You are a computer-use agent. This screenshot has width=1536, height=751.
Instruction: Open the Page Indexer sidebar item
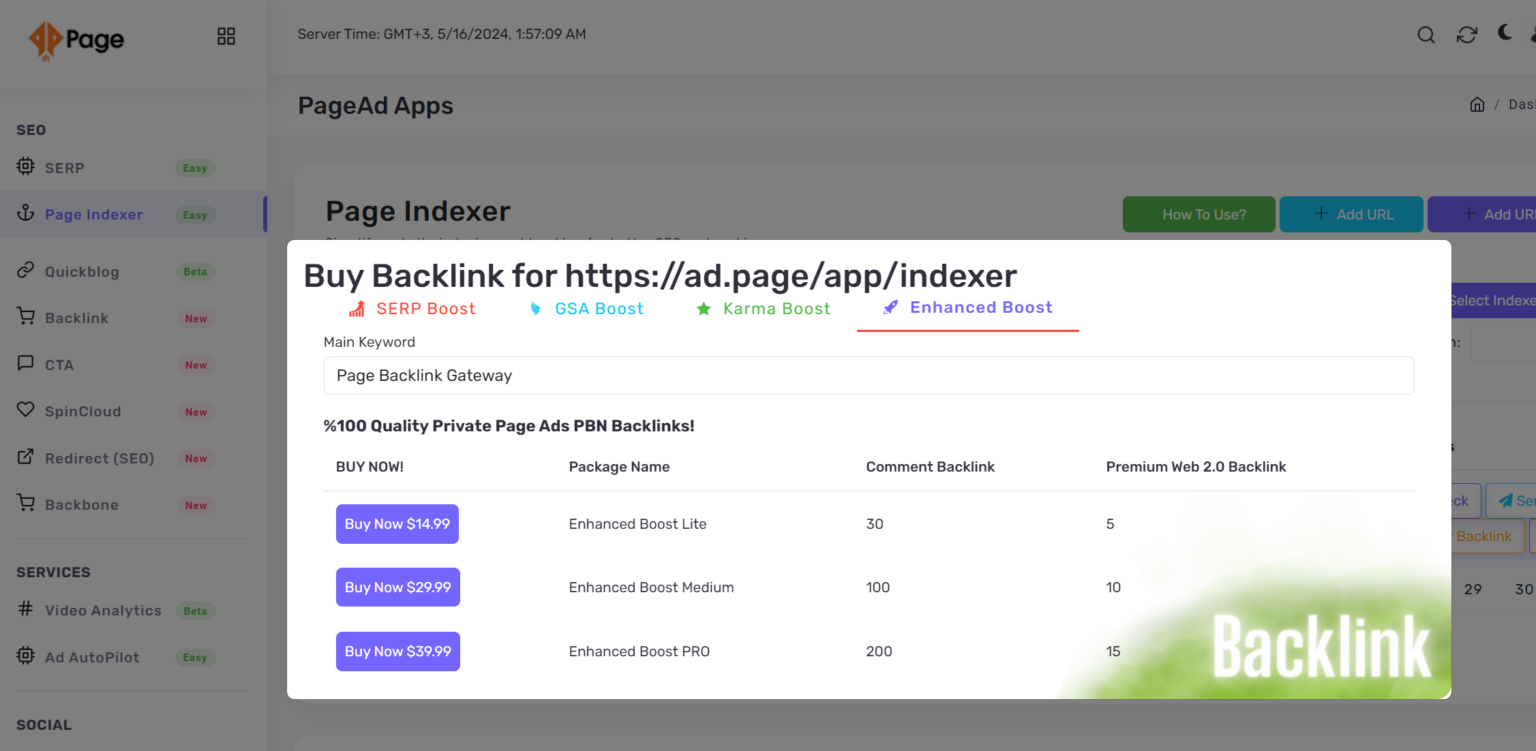[x=92, y=214]
